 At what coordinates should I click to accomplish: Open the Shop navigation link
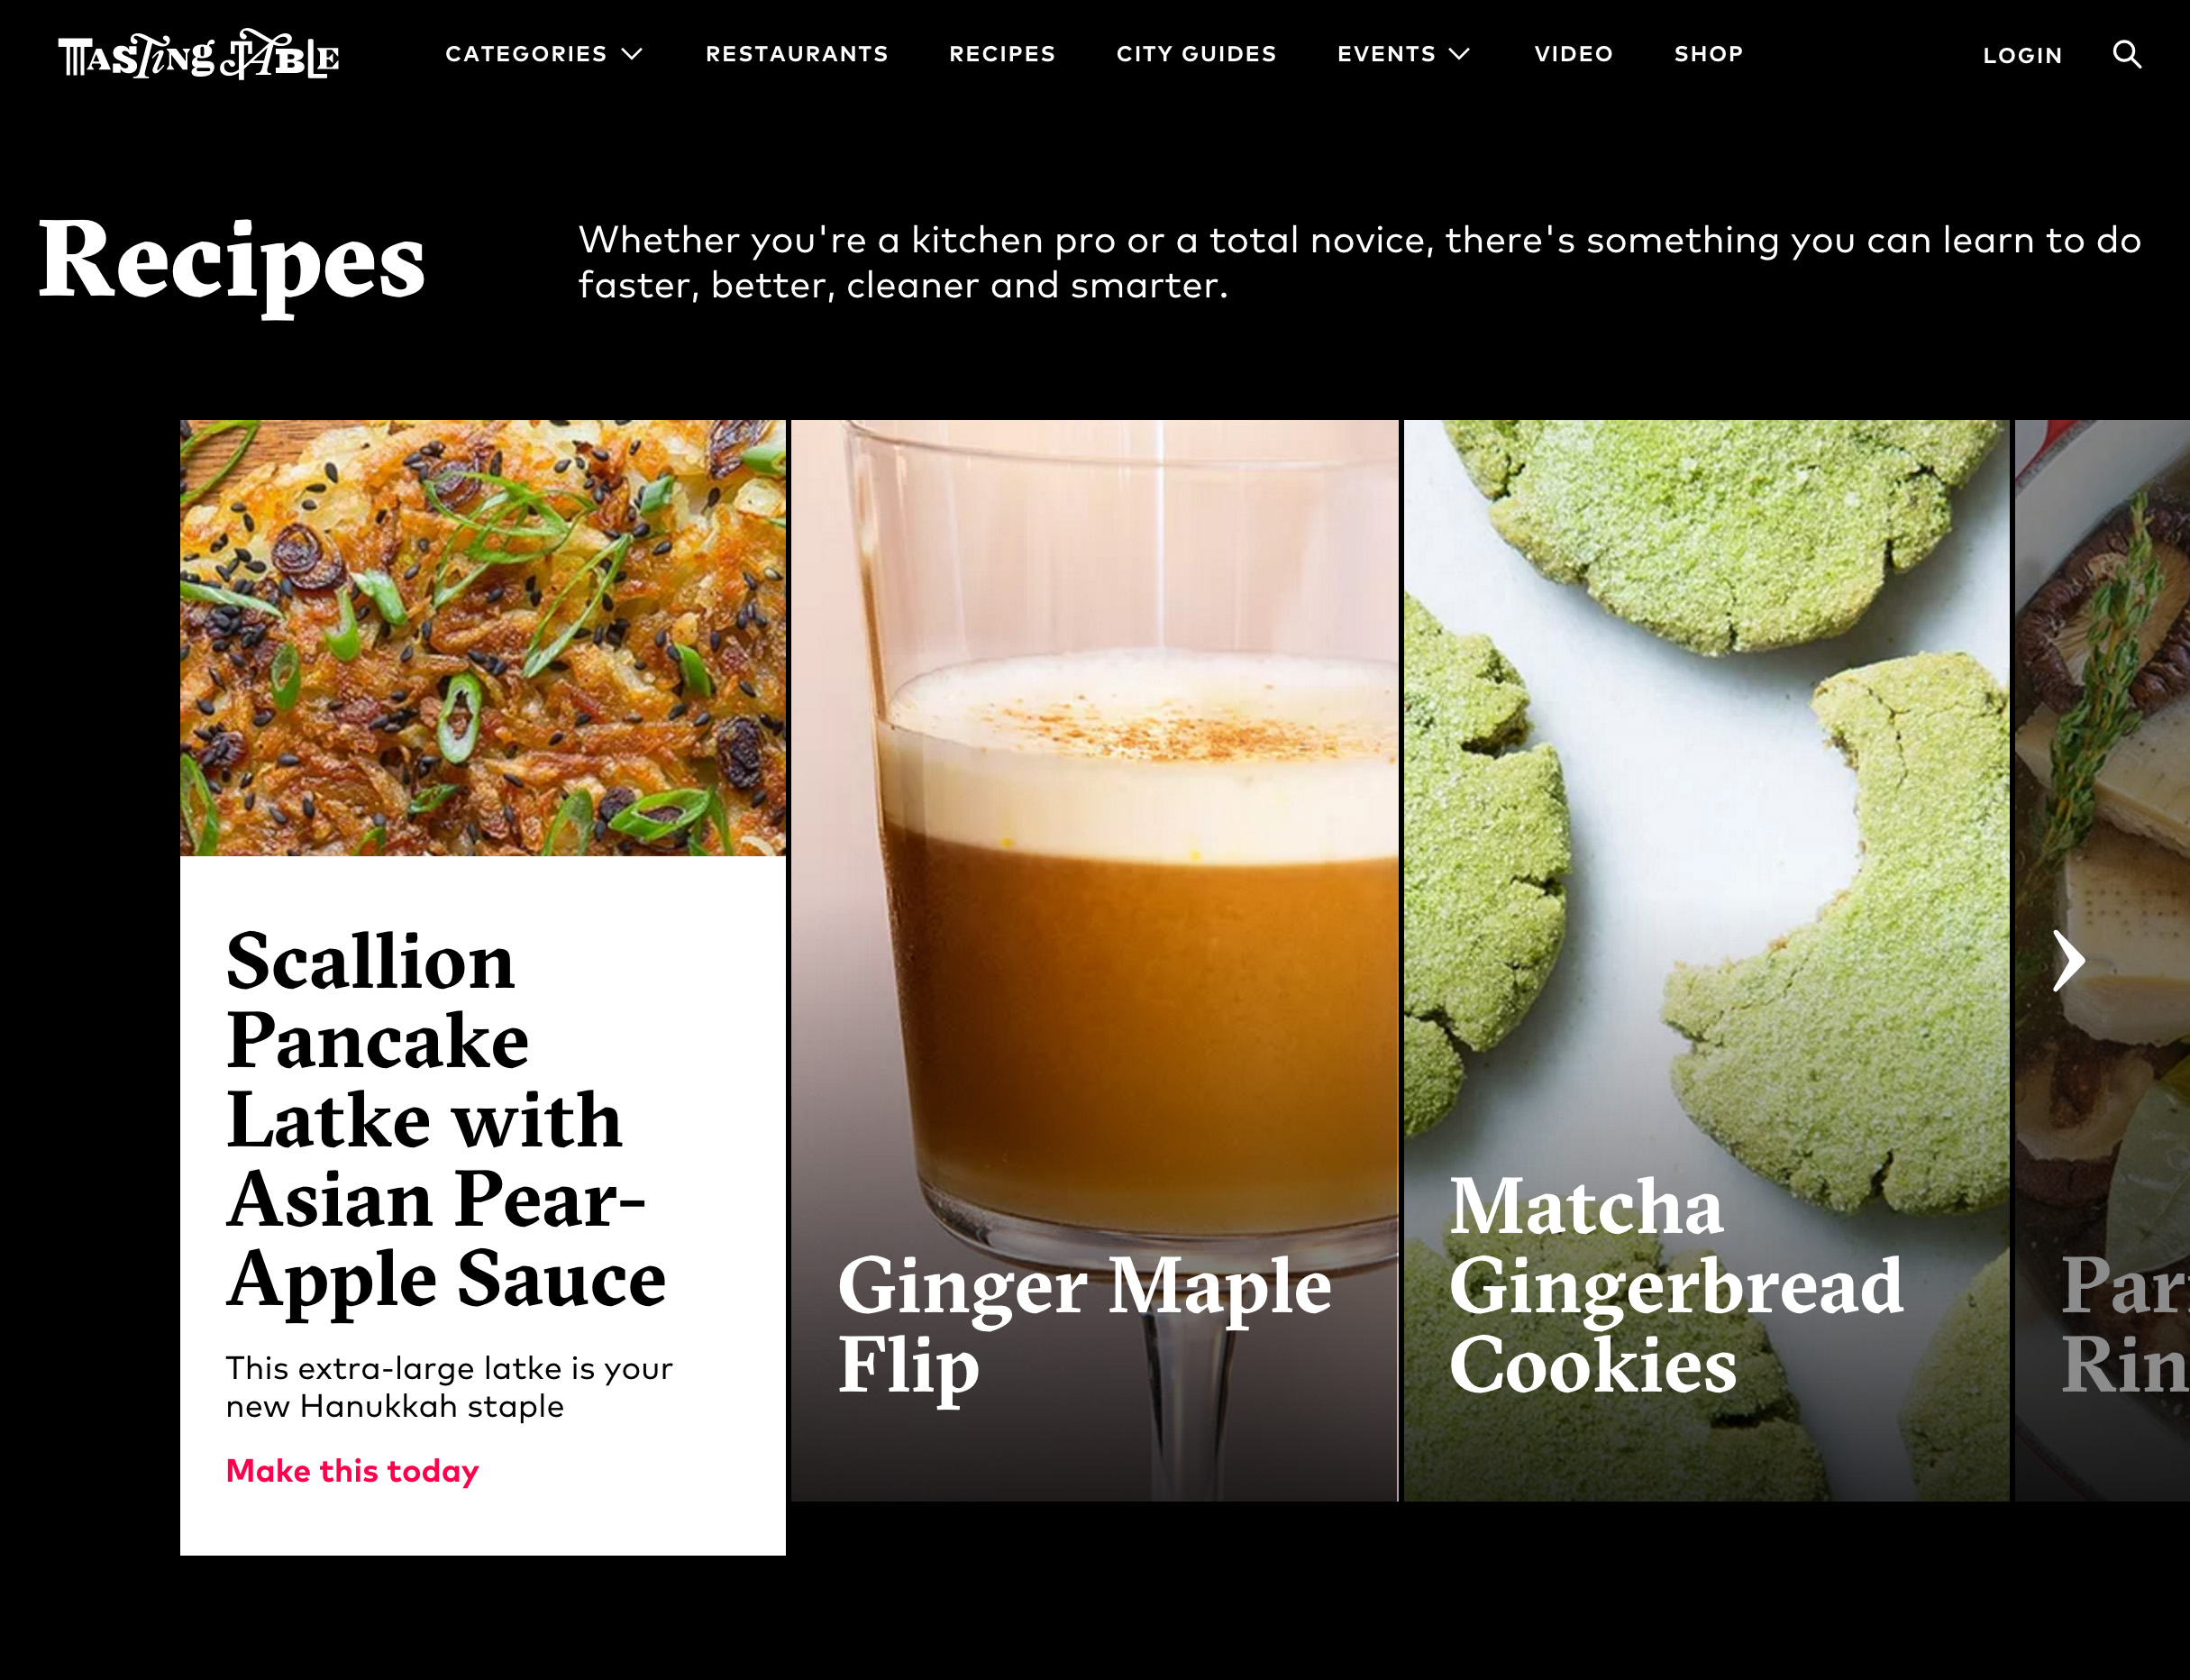coord(1709,54)
